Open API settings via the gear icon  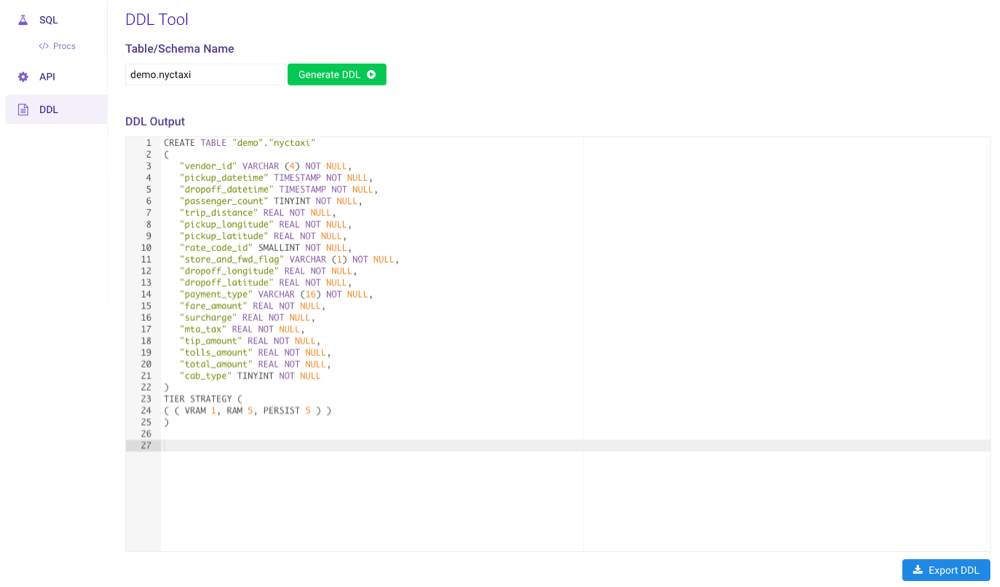tap(21, 76)
